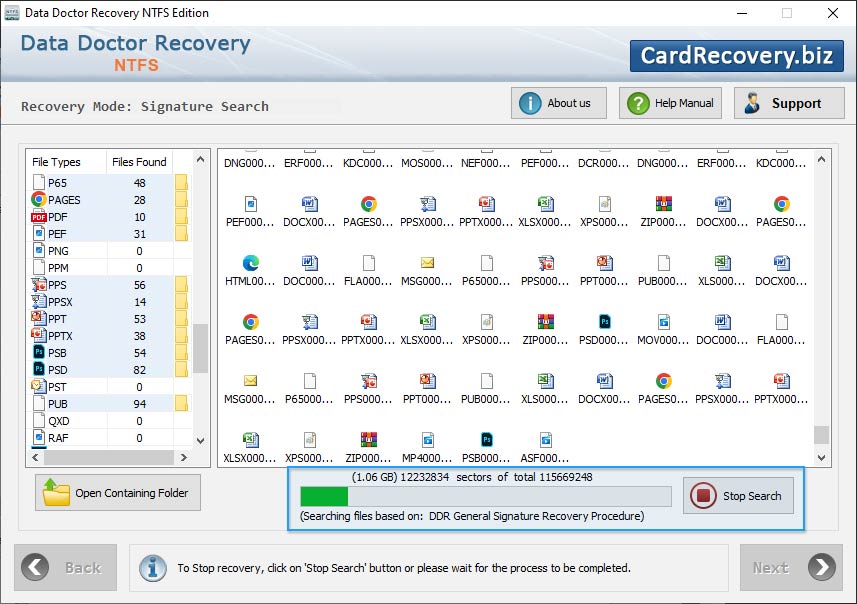Screen dimensions: 857x604
Task: Select the PPM blank file icon
Action: pyautogui.click(x=39, y=268)
